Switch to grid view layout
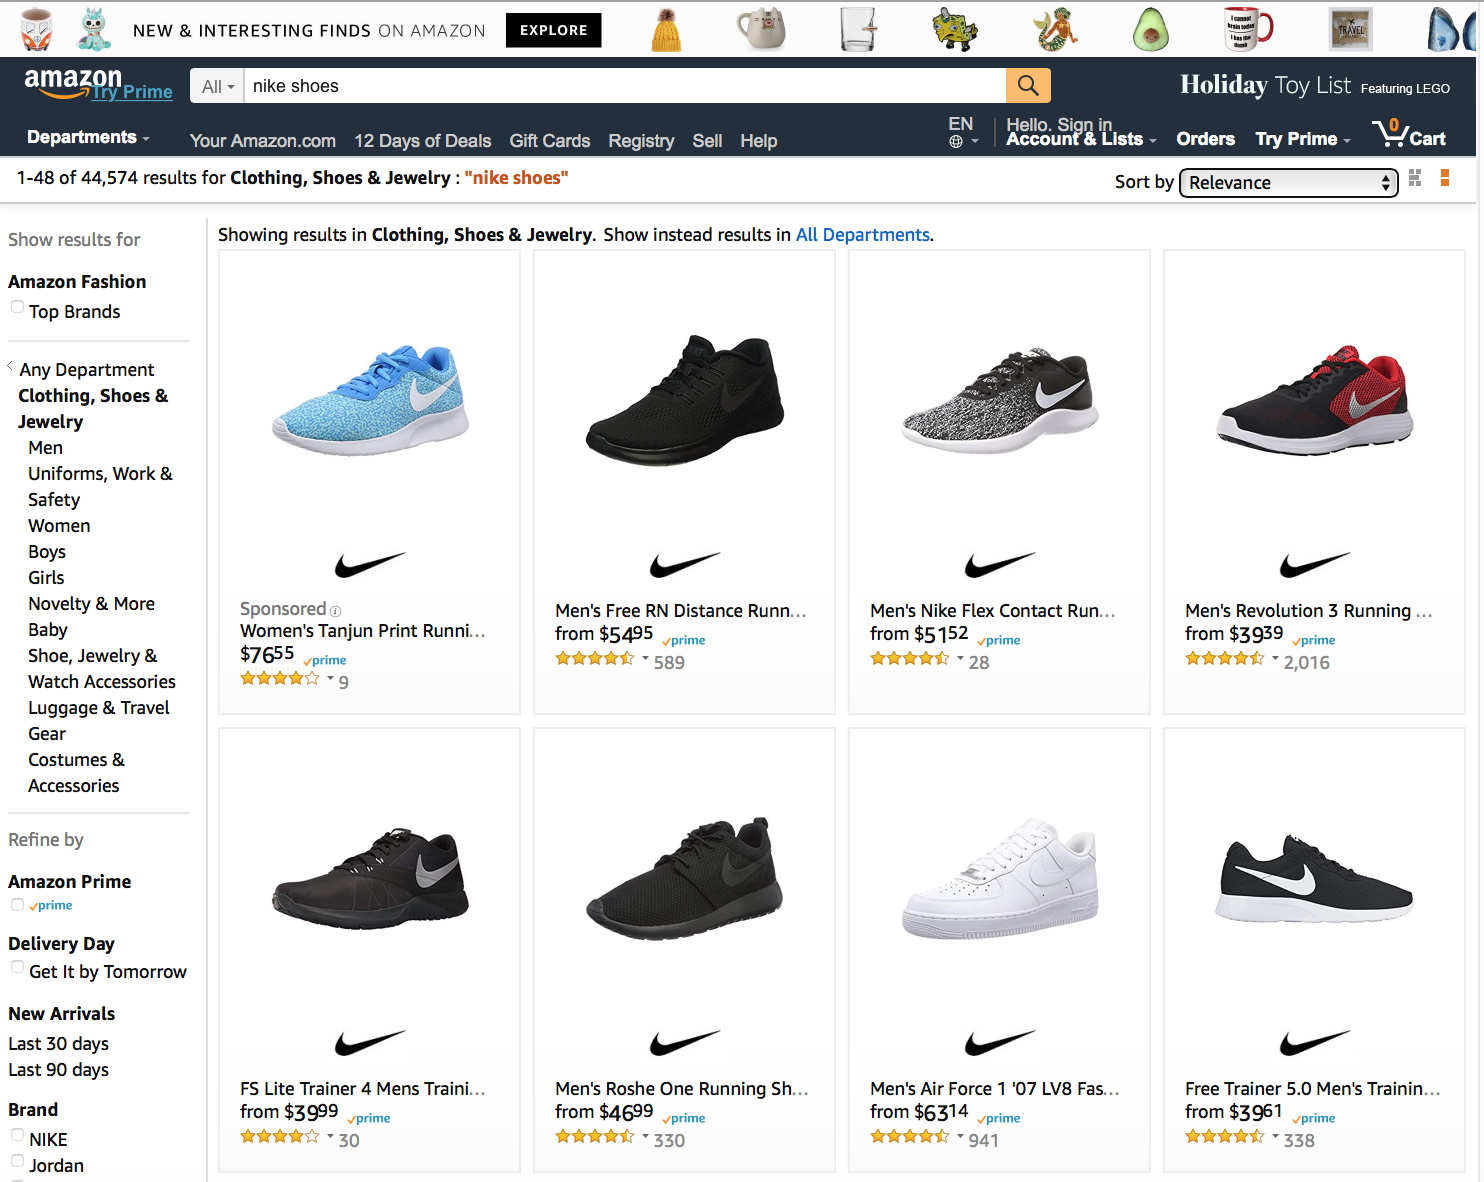The height and width of the screenshot is (1182, 1484). click(x=1415, y=178)
